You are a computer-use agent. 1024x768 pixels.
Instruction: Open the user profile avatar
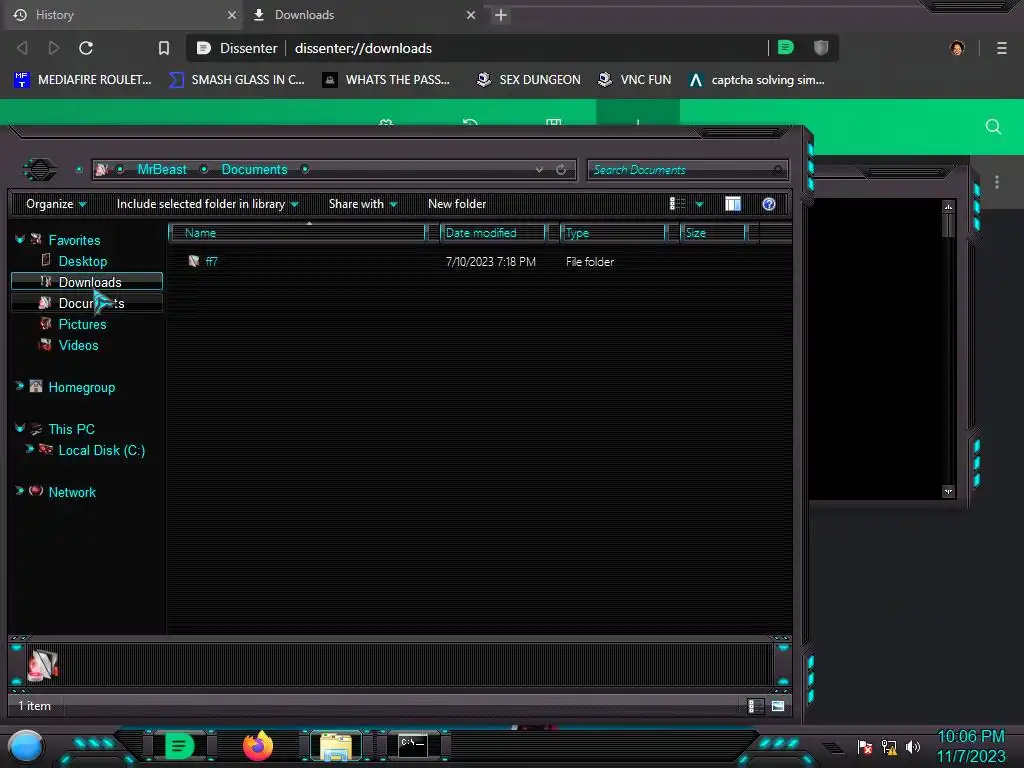[x=957, y=48]
